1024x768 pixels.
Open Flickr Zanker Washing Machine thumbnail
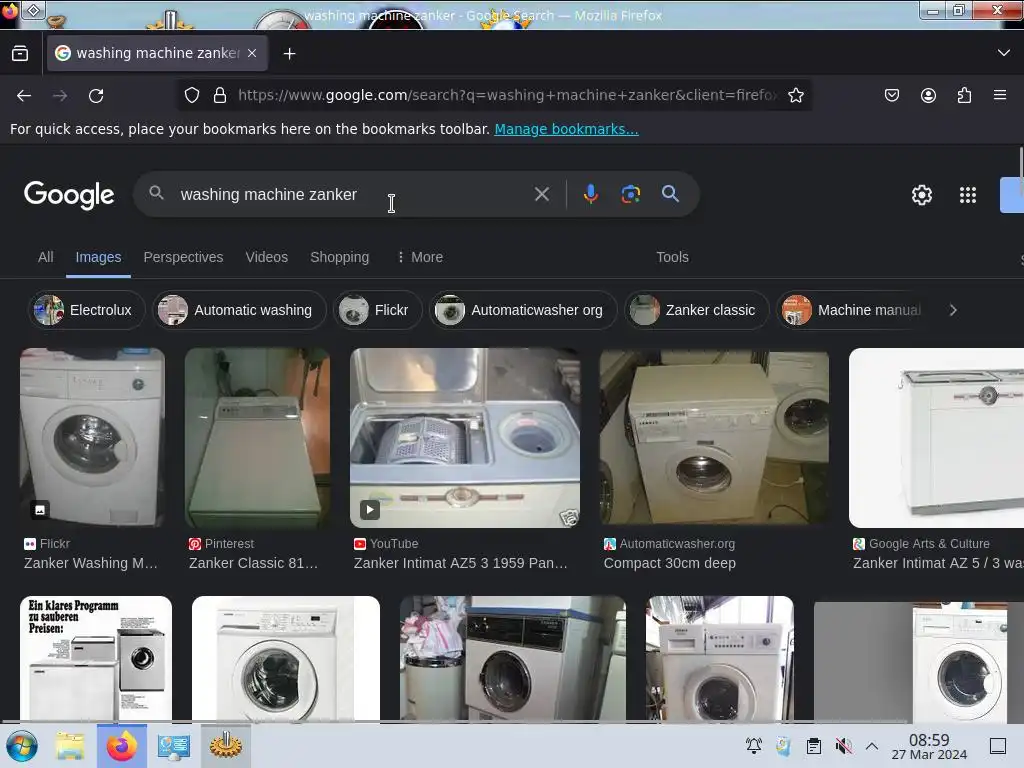pos(92,438)
